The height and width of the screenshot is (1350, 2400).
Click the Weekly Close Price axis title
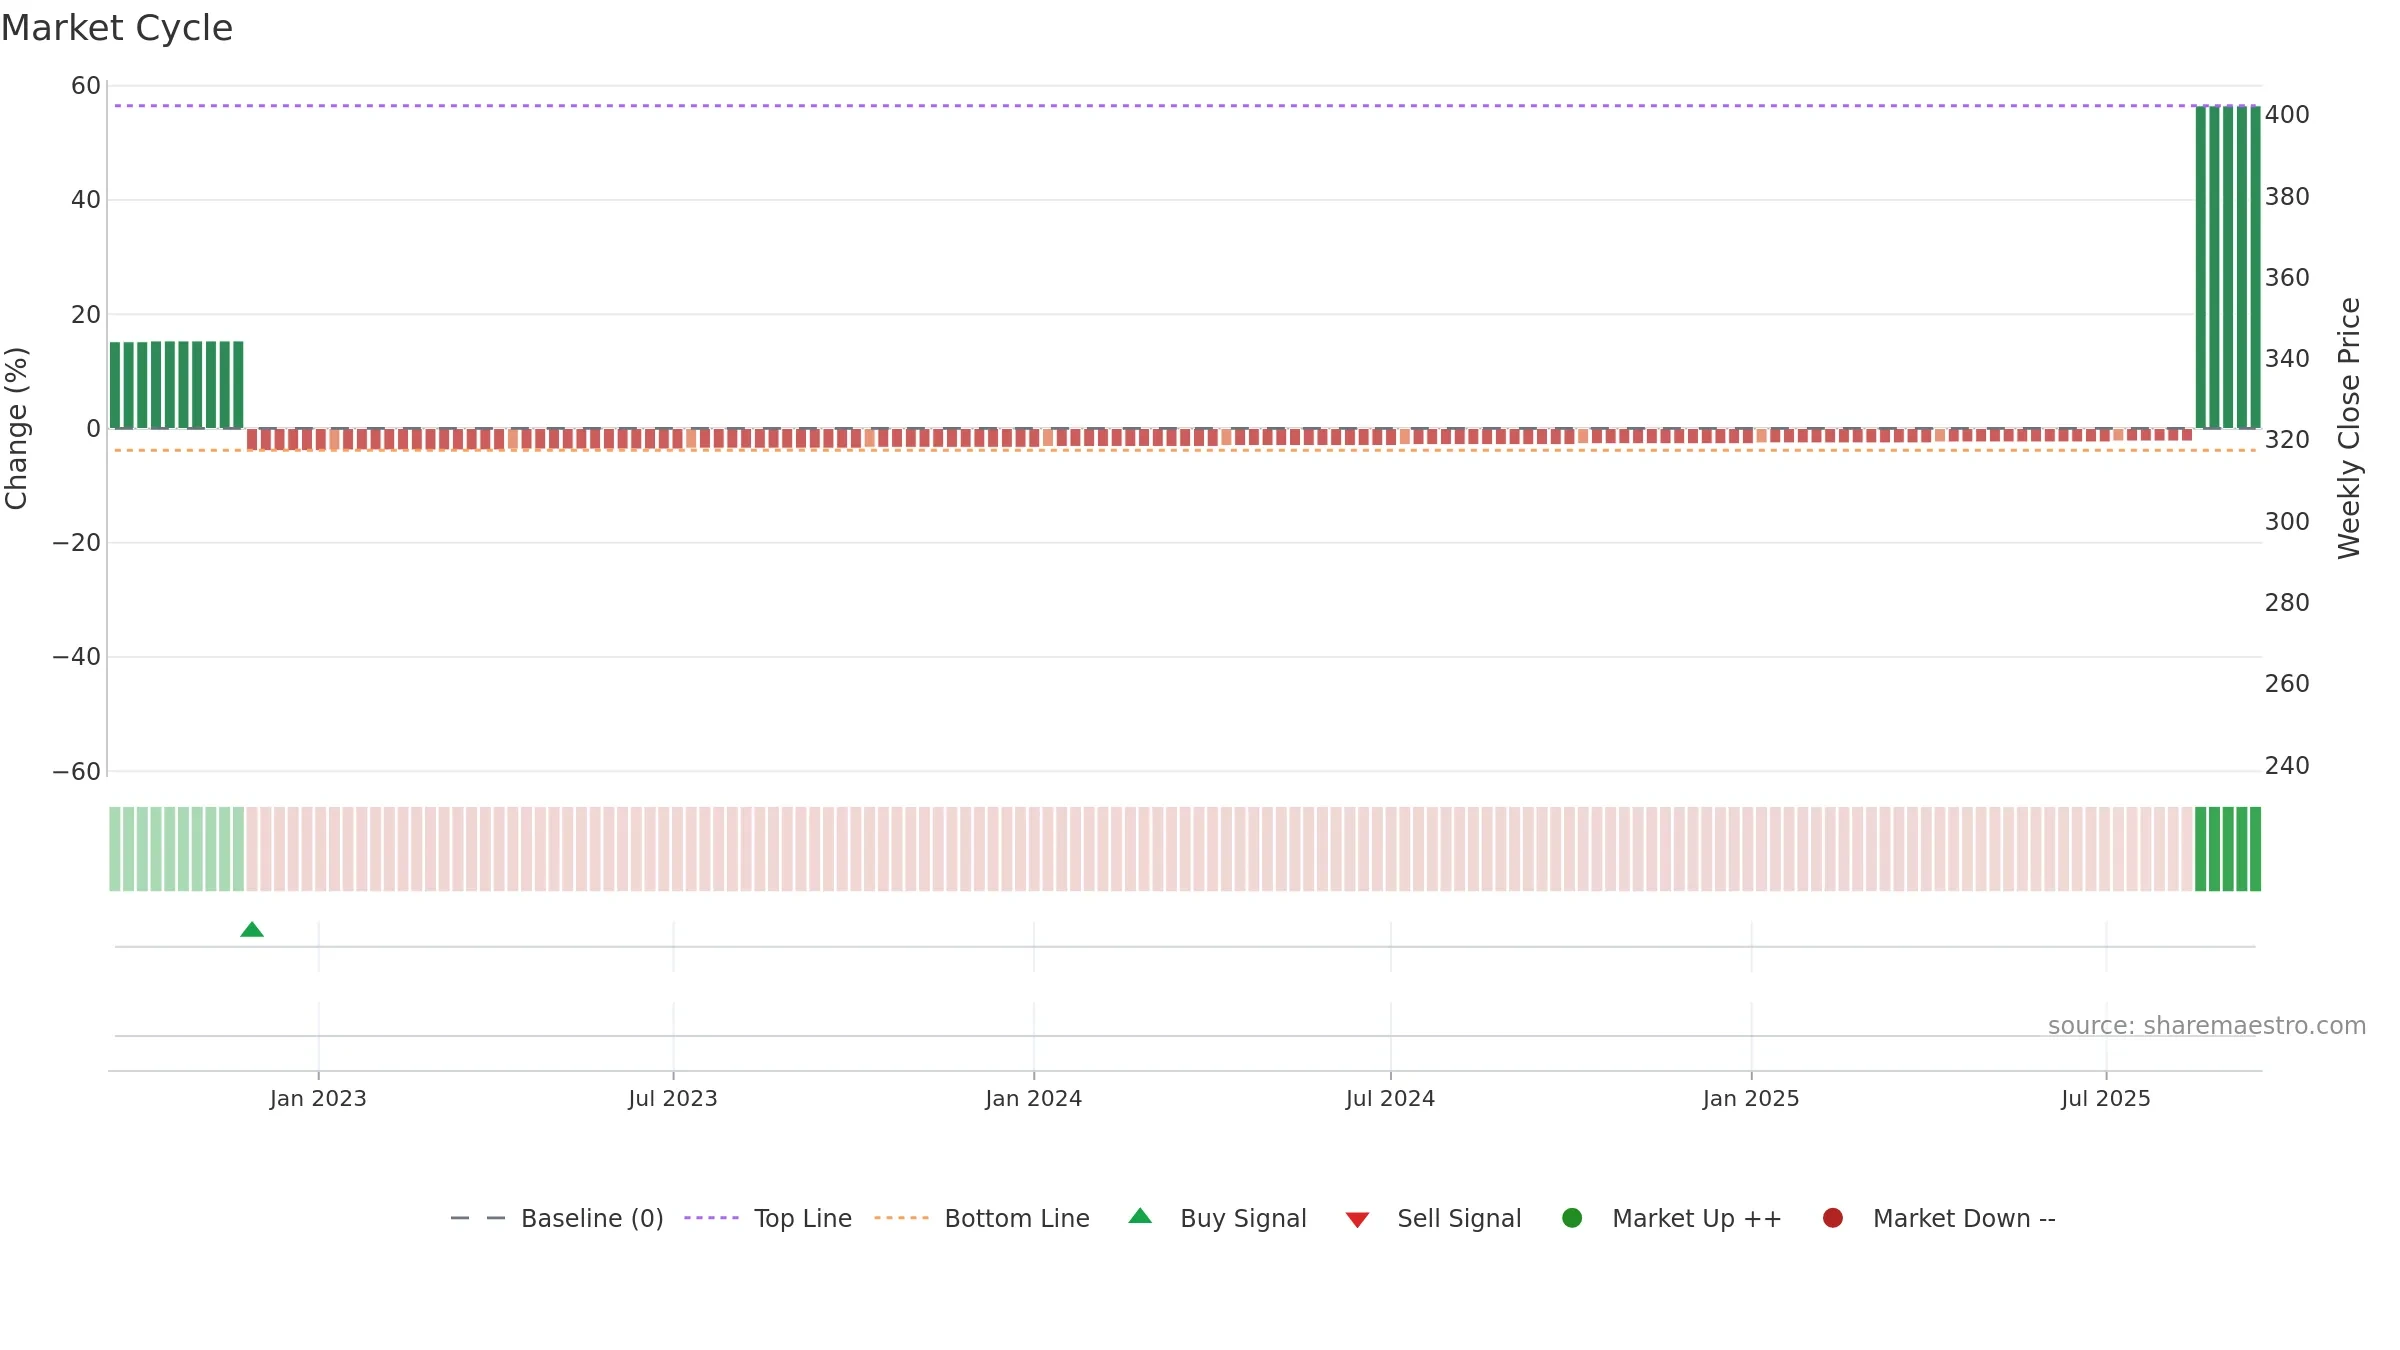[2349, 428]
